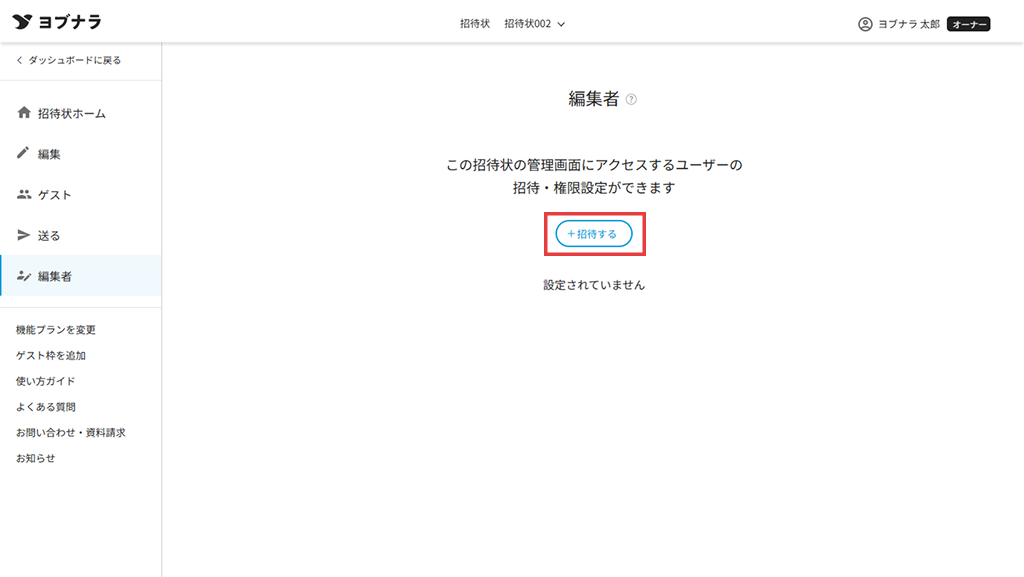Expand the 招待状002 dropdown
Screen dimensions: 1024x577
(x=534, y=24)
